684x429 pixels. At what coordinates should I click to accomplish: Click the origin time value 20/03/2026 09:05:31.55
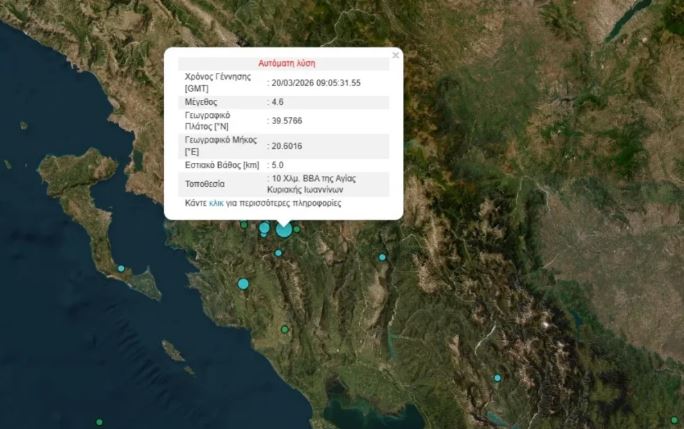click(x=317, y=83)
